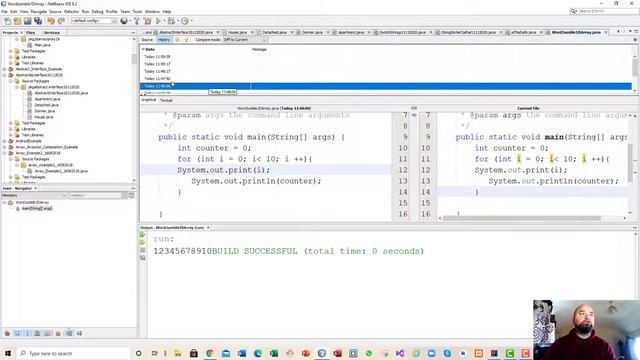
Task: Open the Tools menu
Action: point(138,11)
